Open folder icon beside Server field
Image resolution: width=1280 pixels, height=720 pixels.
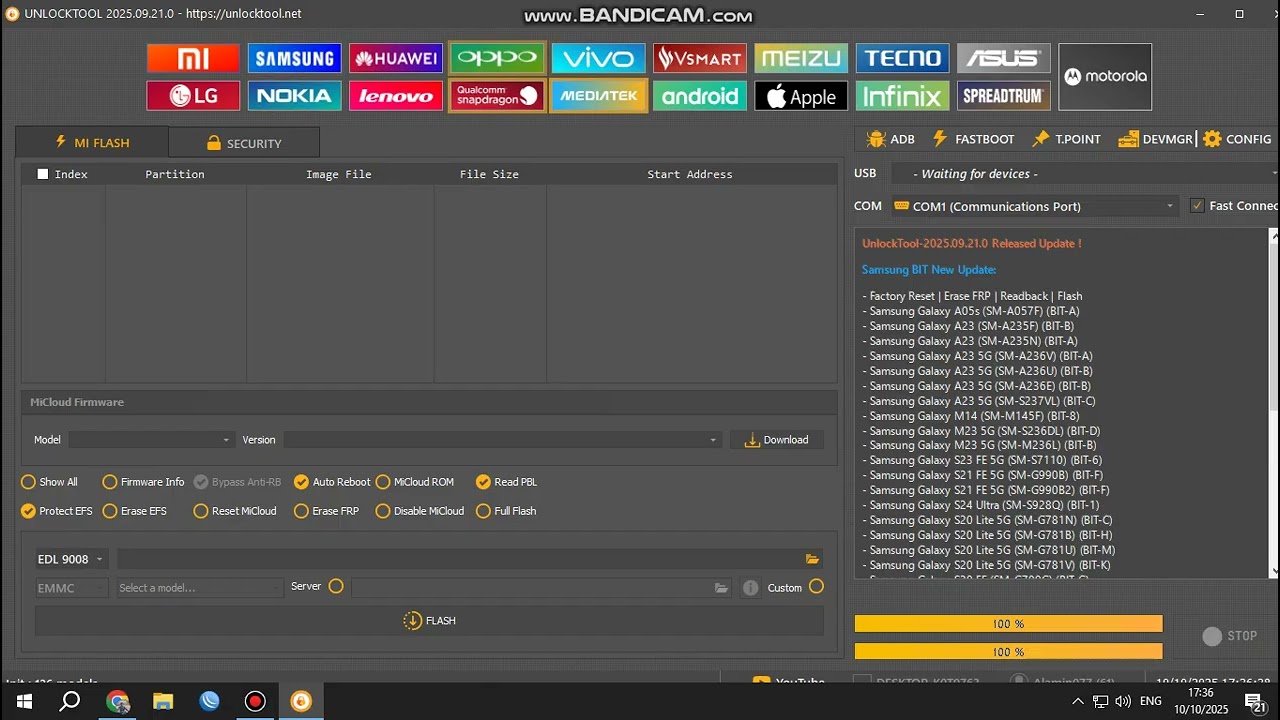coord(721,588)
